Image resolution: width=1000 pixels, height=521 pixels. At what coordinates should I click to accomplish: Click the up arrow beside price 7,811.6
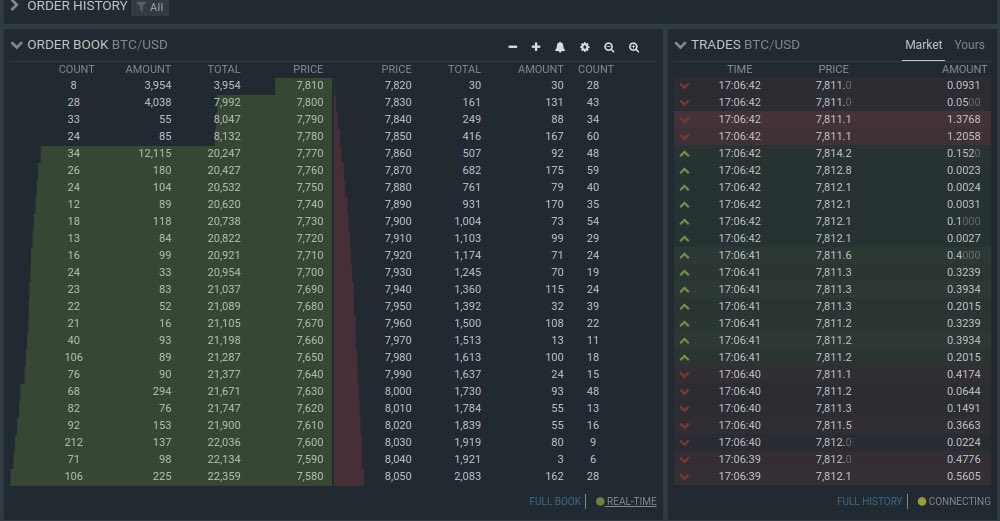pyautogui.click(x=684, y=255)
